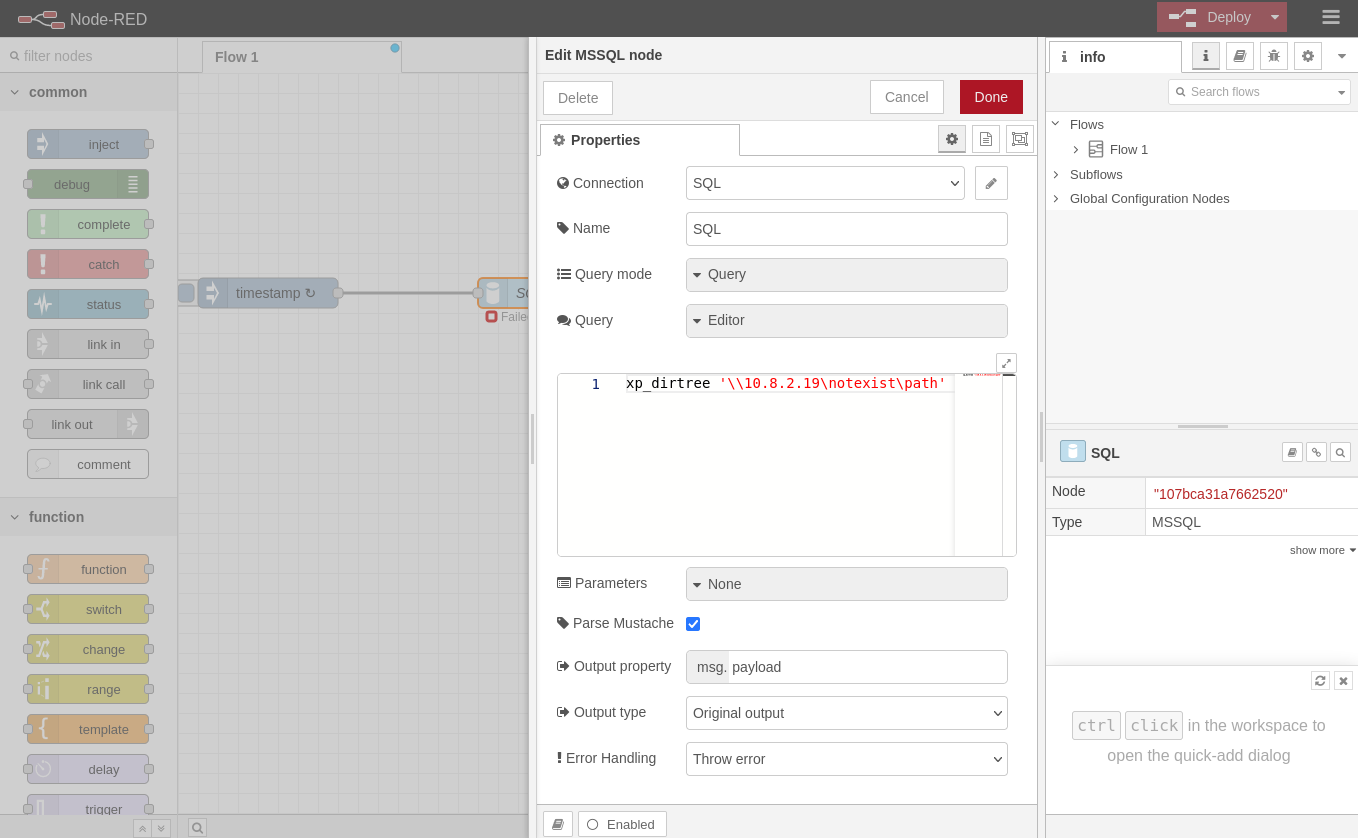Refresh the tip in the info sidebar
The height and width of the screenshot is (838, 1358).
tap(1320, 680)
